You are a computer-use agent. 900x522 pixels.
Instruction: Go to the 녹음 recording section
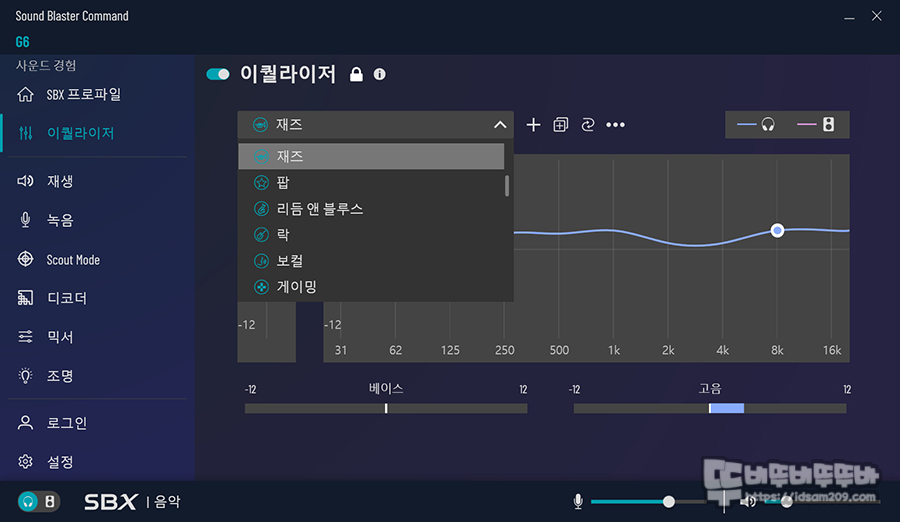pyautogui.click(x=45, y=221)
